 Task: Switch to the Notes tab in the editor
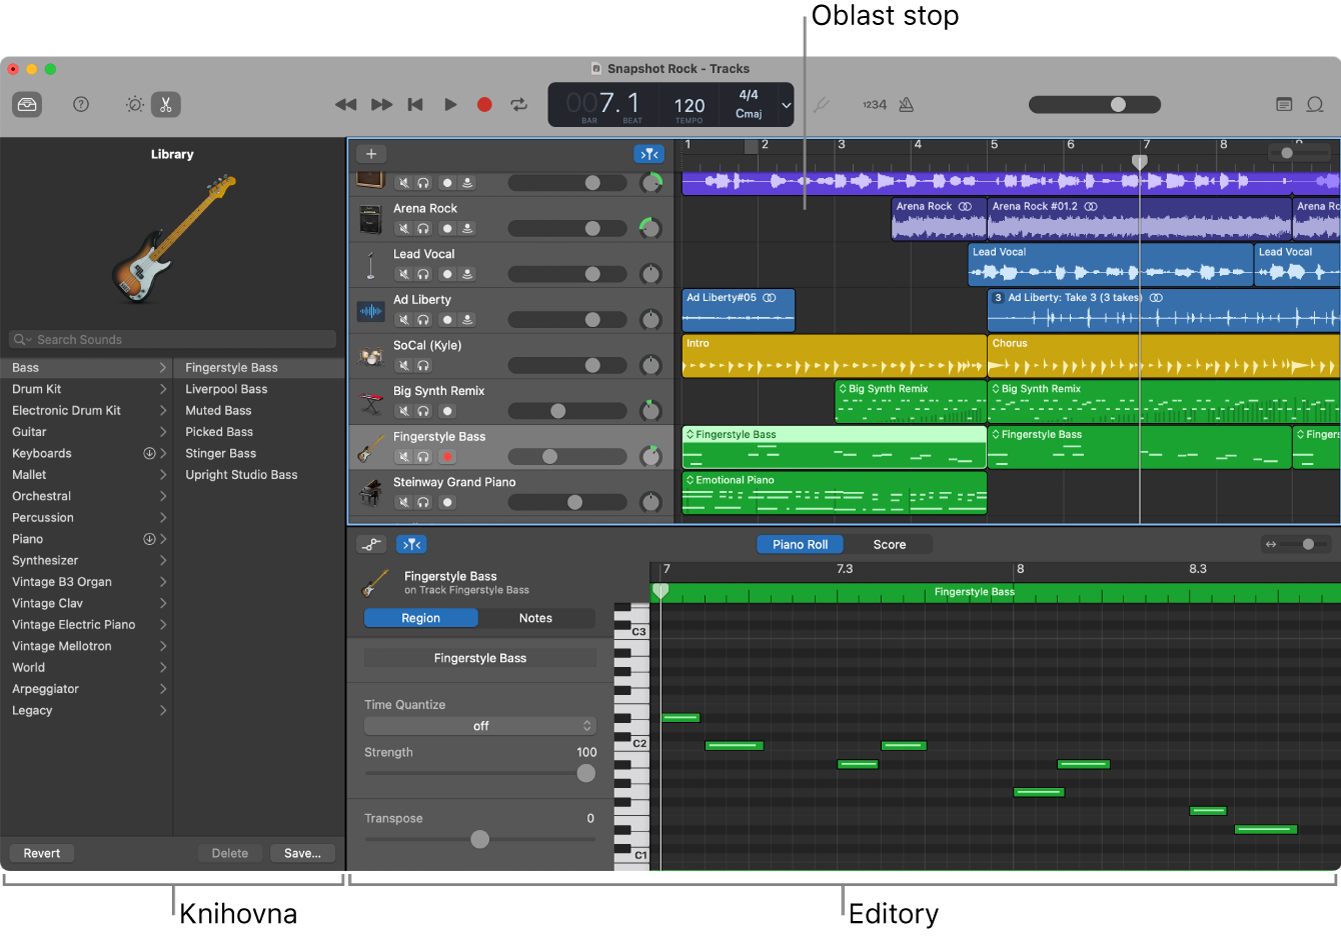pos(537,617)
